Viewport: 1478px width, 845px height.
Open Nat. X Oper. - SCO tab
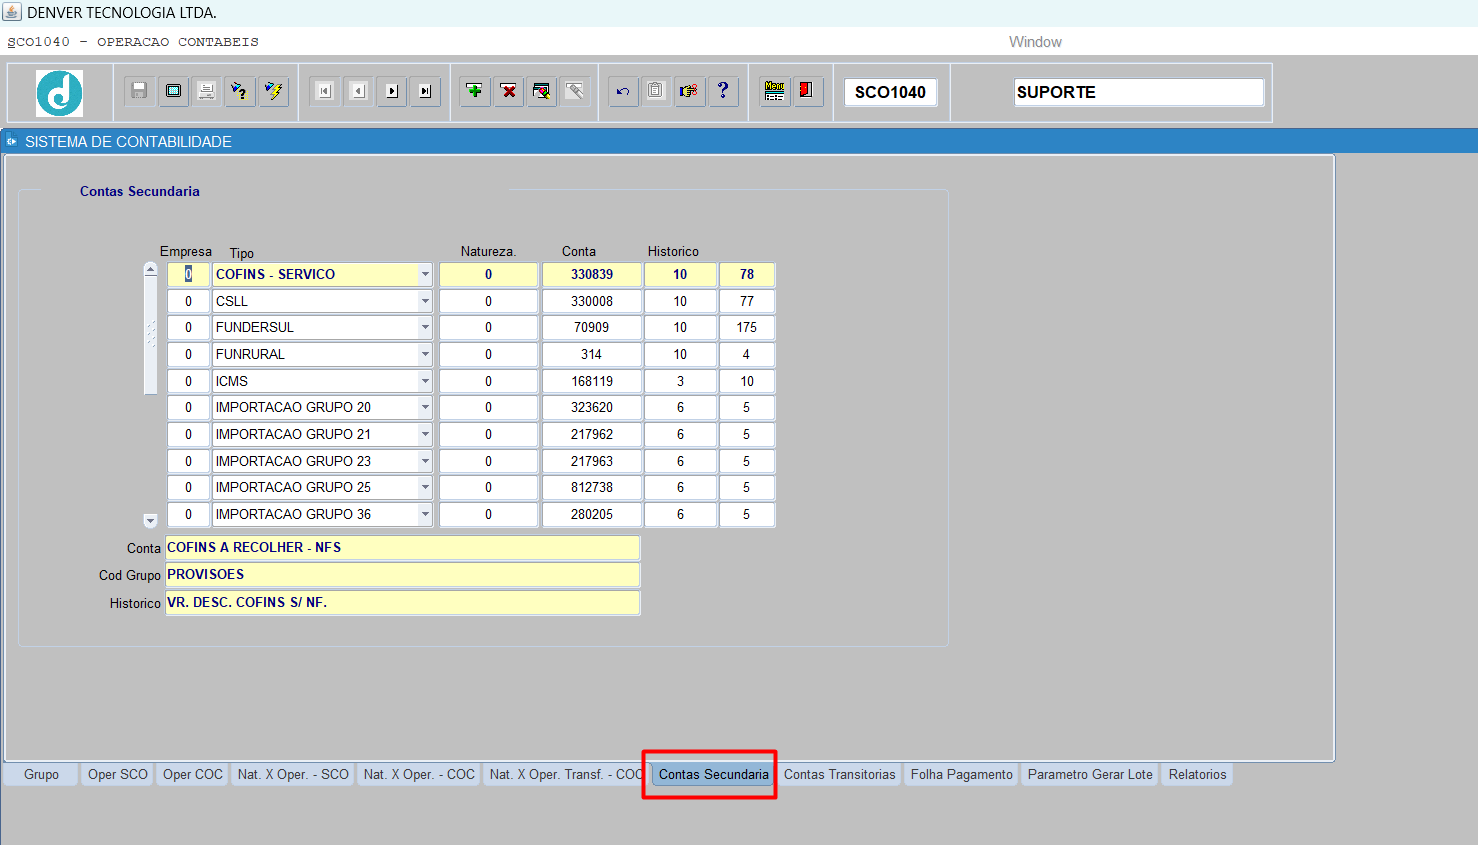click(293, 774)
